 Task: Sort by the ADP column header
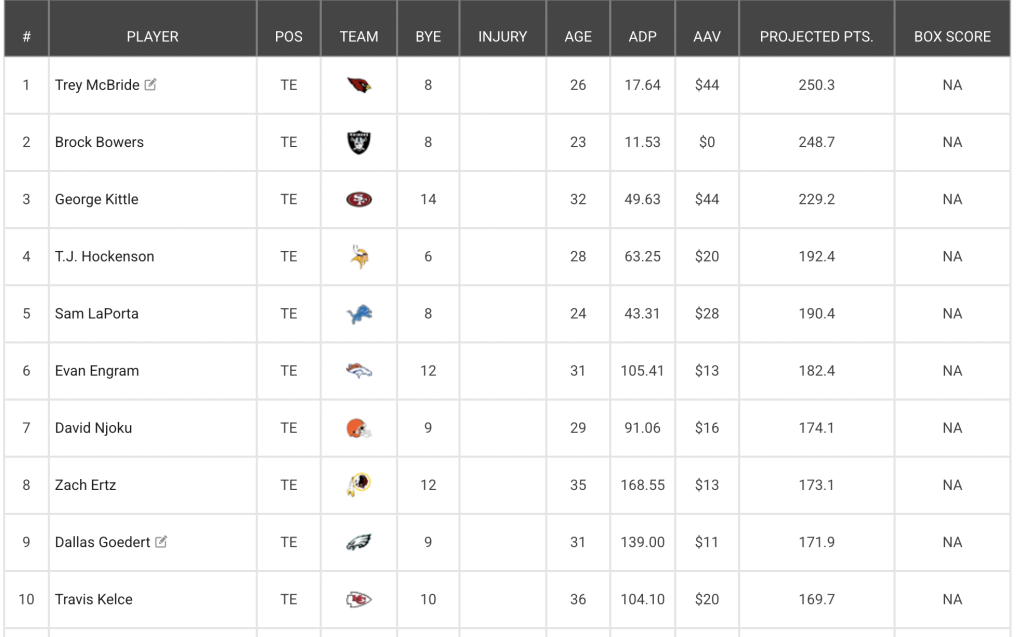click(643, 37)
